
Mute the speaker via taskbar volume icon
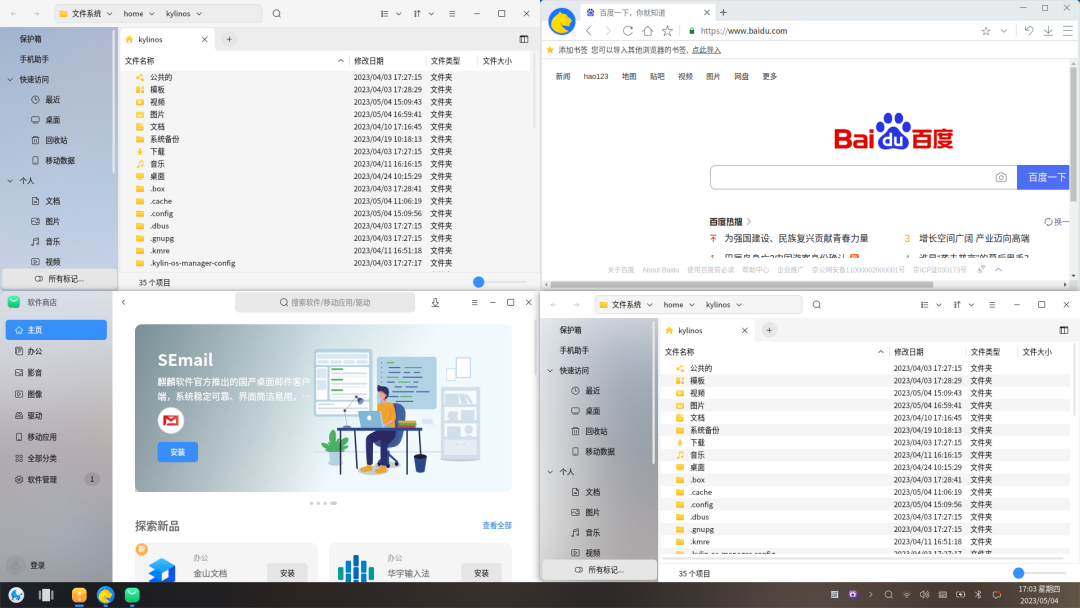pyautogui.click(x=924, y=595)
